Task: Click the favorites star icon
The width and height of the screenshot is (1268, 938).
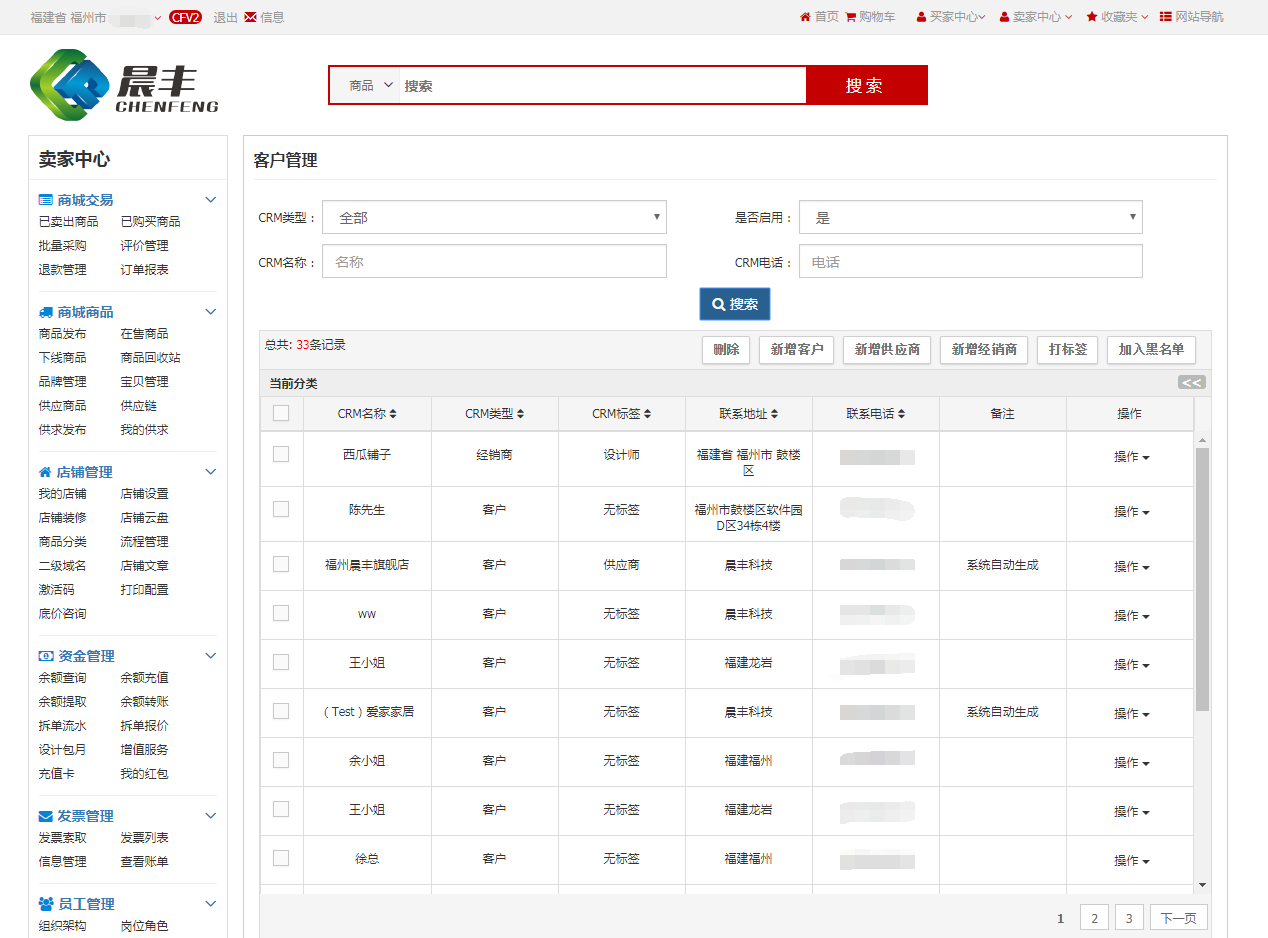Action: coord(1092,17)
